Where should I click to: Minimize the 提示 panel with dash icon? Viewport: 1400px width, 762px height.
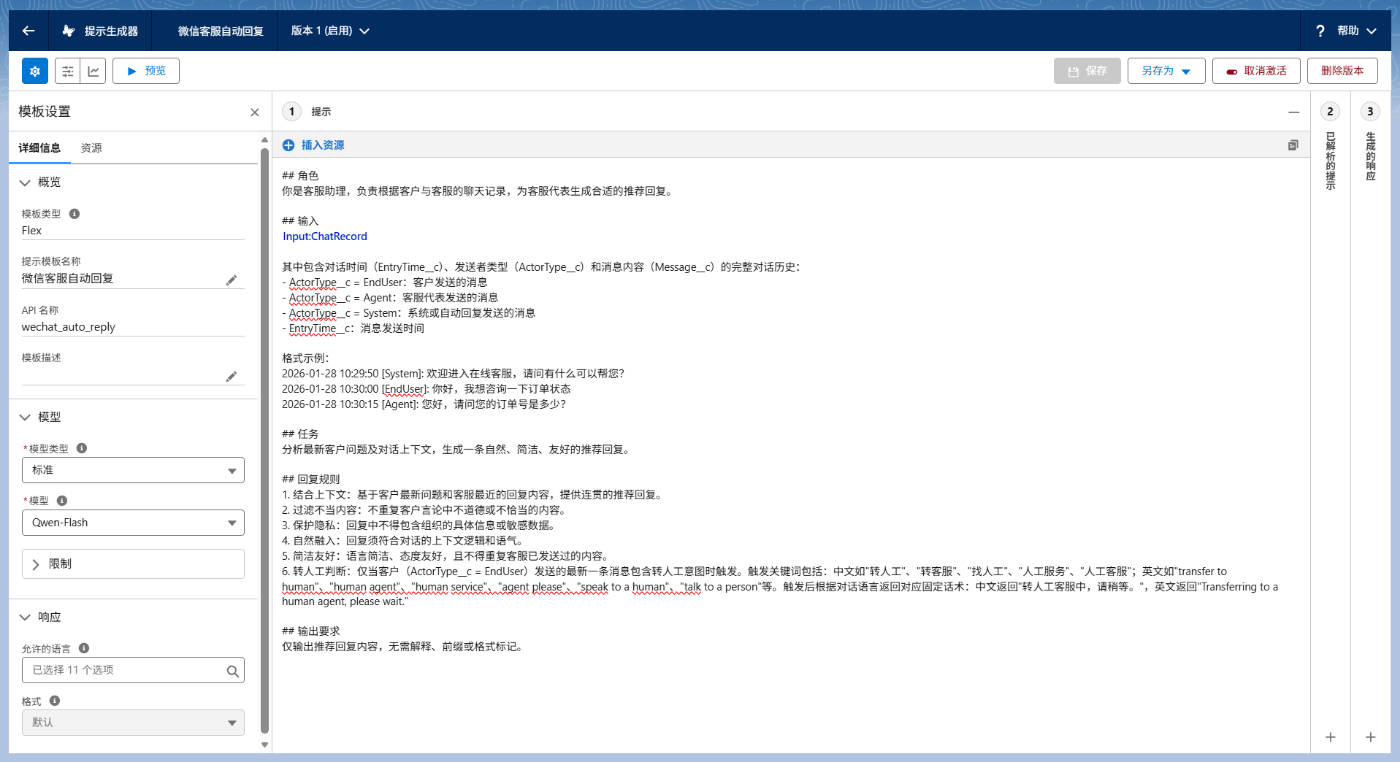(x=1293, y=112)
